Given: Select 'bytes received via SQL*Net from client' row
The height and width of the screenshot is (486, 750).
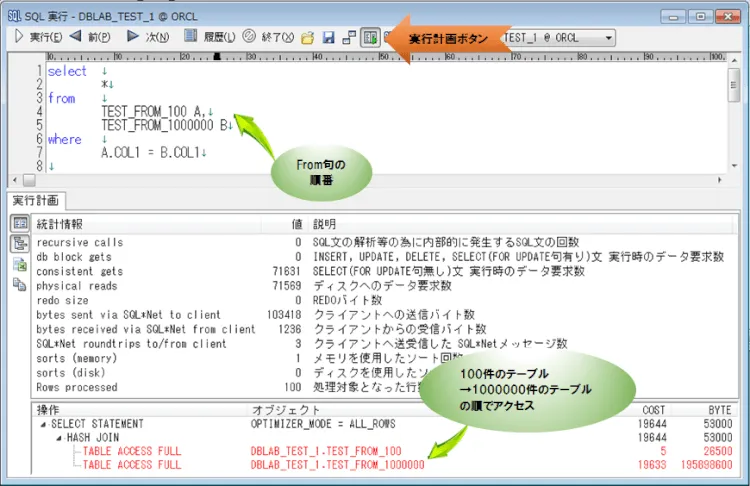Looking at the screenshot, I should (x=383, y=329).
